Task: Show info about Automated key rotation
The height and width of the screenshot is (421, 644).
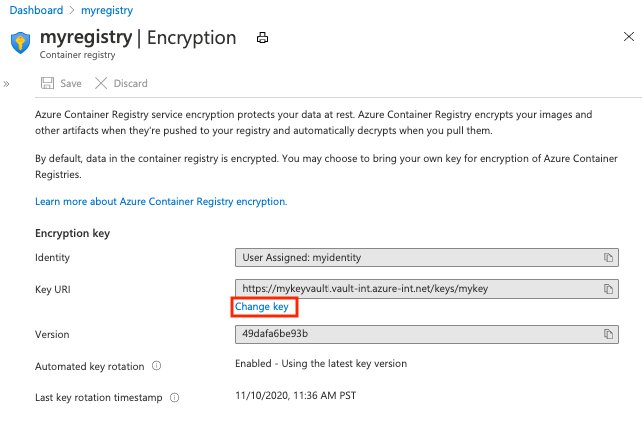Action: [x=158, y=366]
